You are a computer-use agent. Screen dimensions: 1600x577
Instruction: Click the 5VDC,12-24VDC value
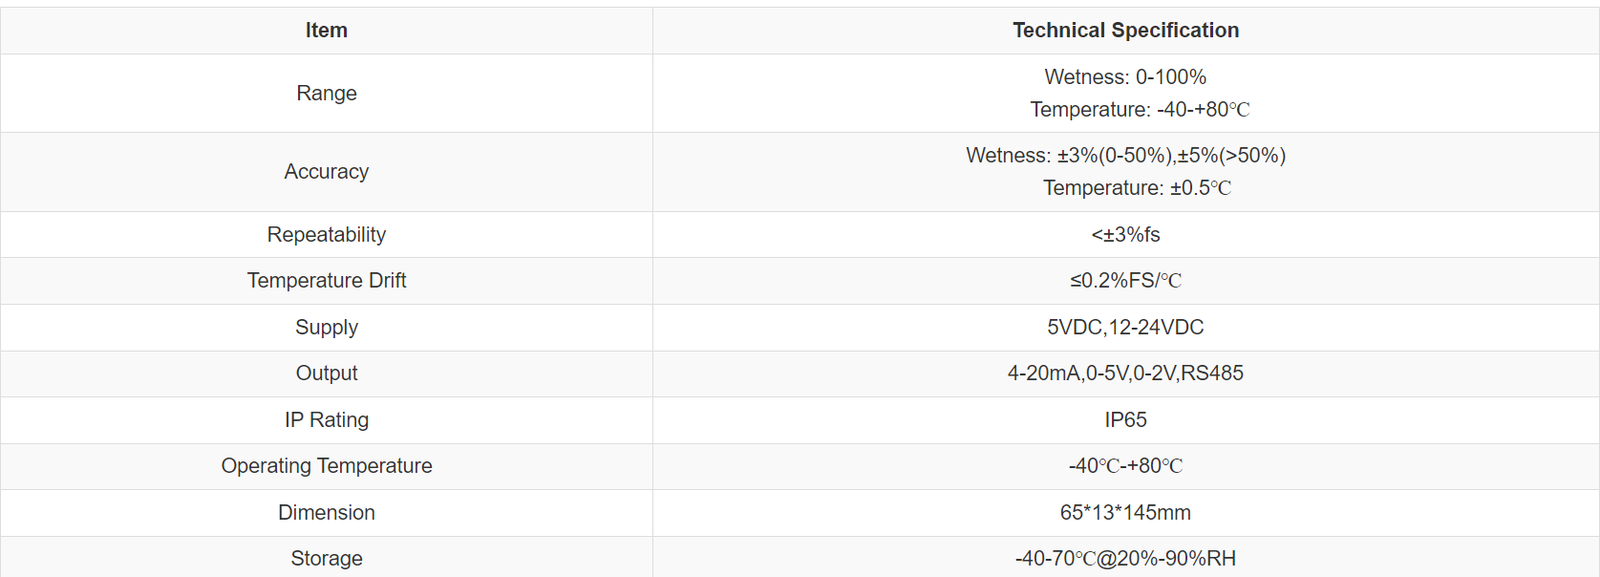[1125, 328]
